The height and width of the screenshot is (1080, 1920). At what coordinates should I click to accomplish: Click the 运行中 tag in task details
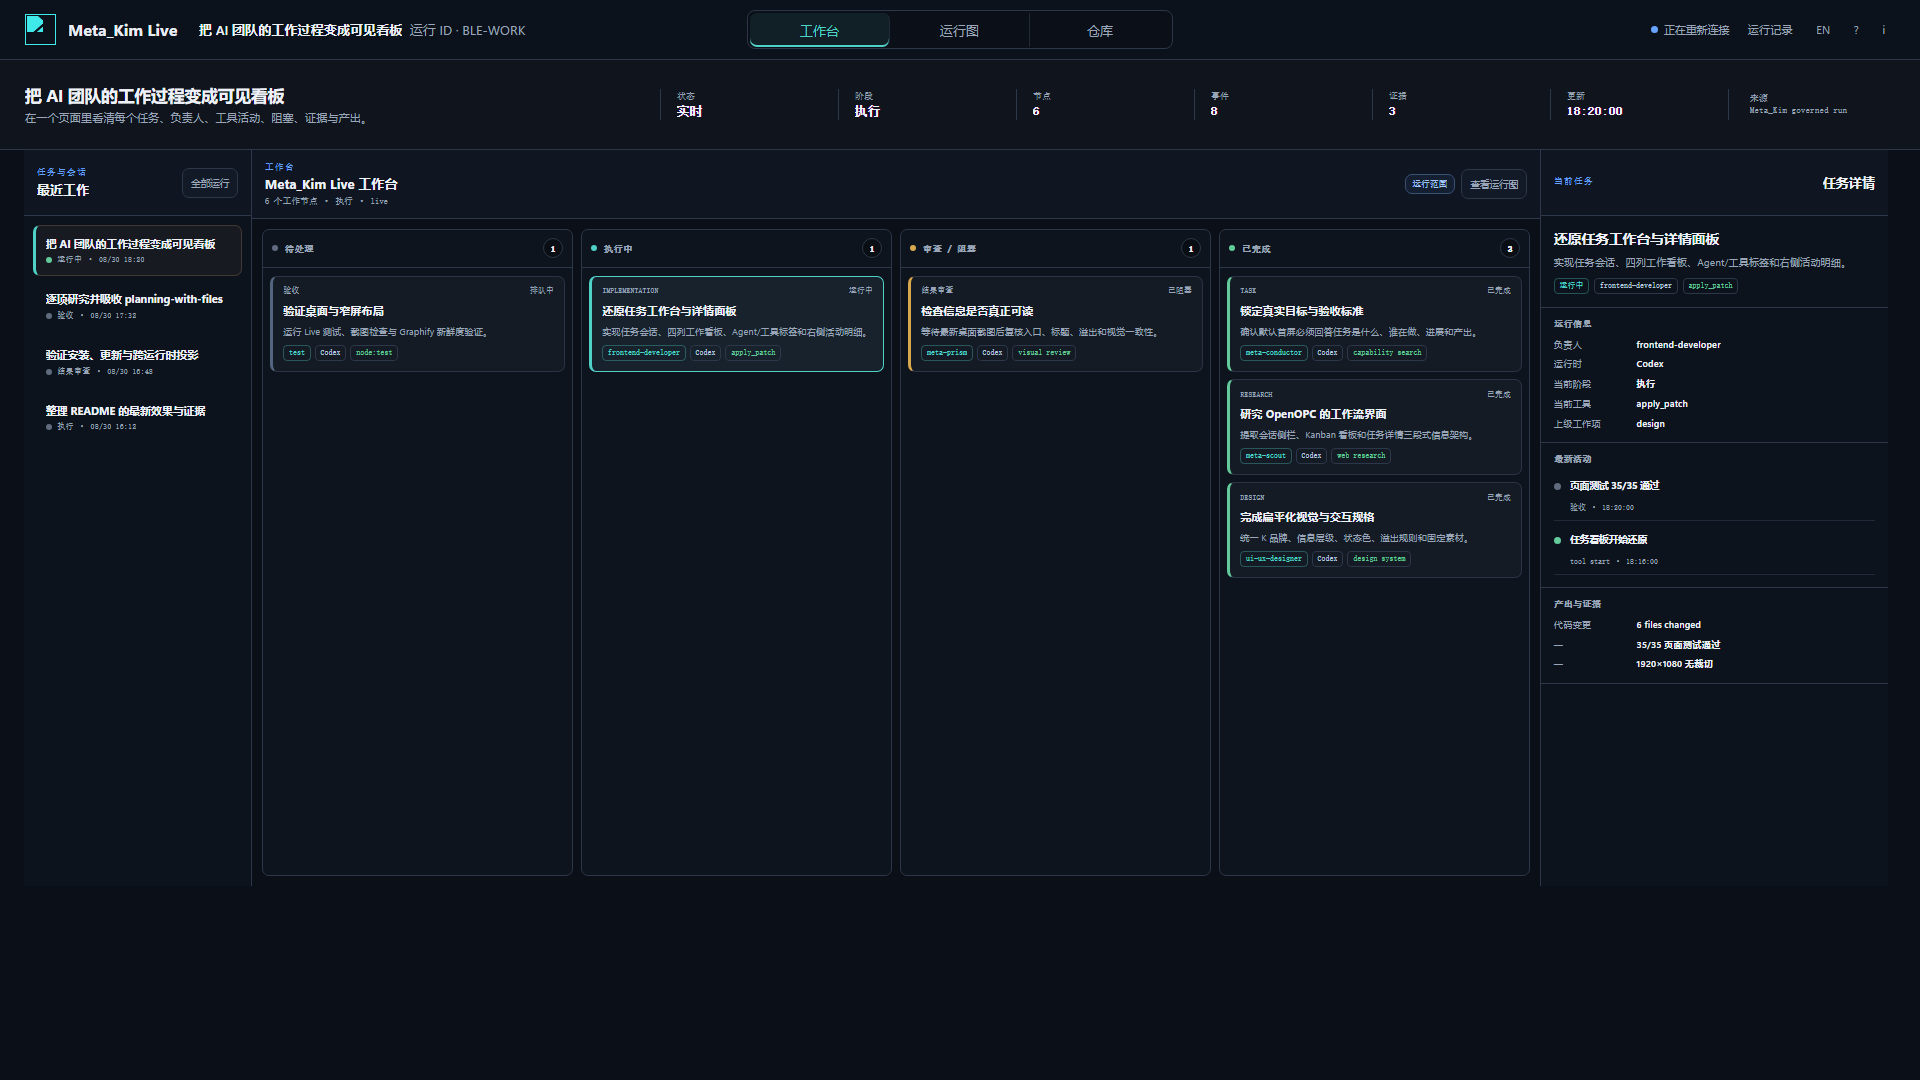pos(1571,286)
